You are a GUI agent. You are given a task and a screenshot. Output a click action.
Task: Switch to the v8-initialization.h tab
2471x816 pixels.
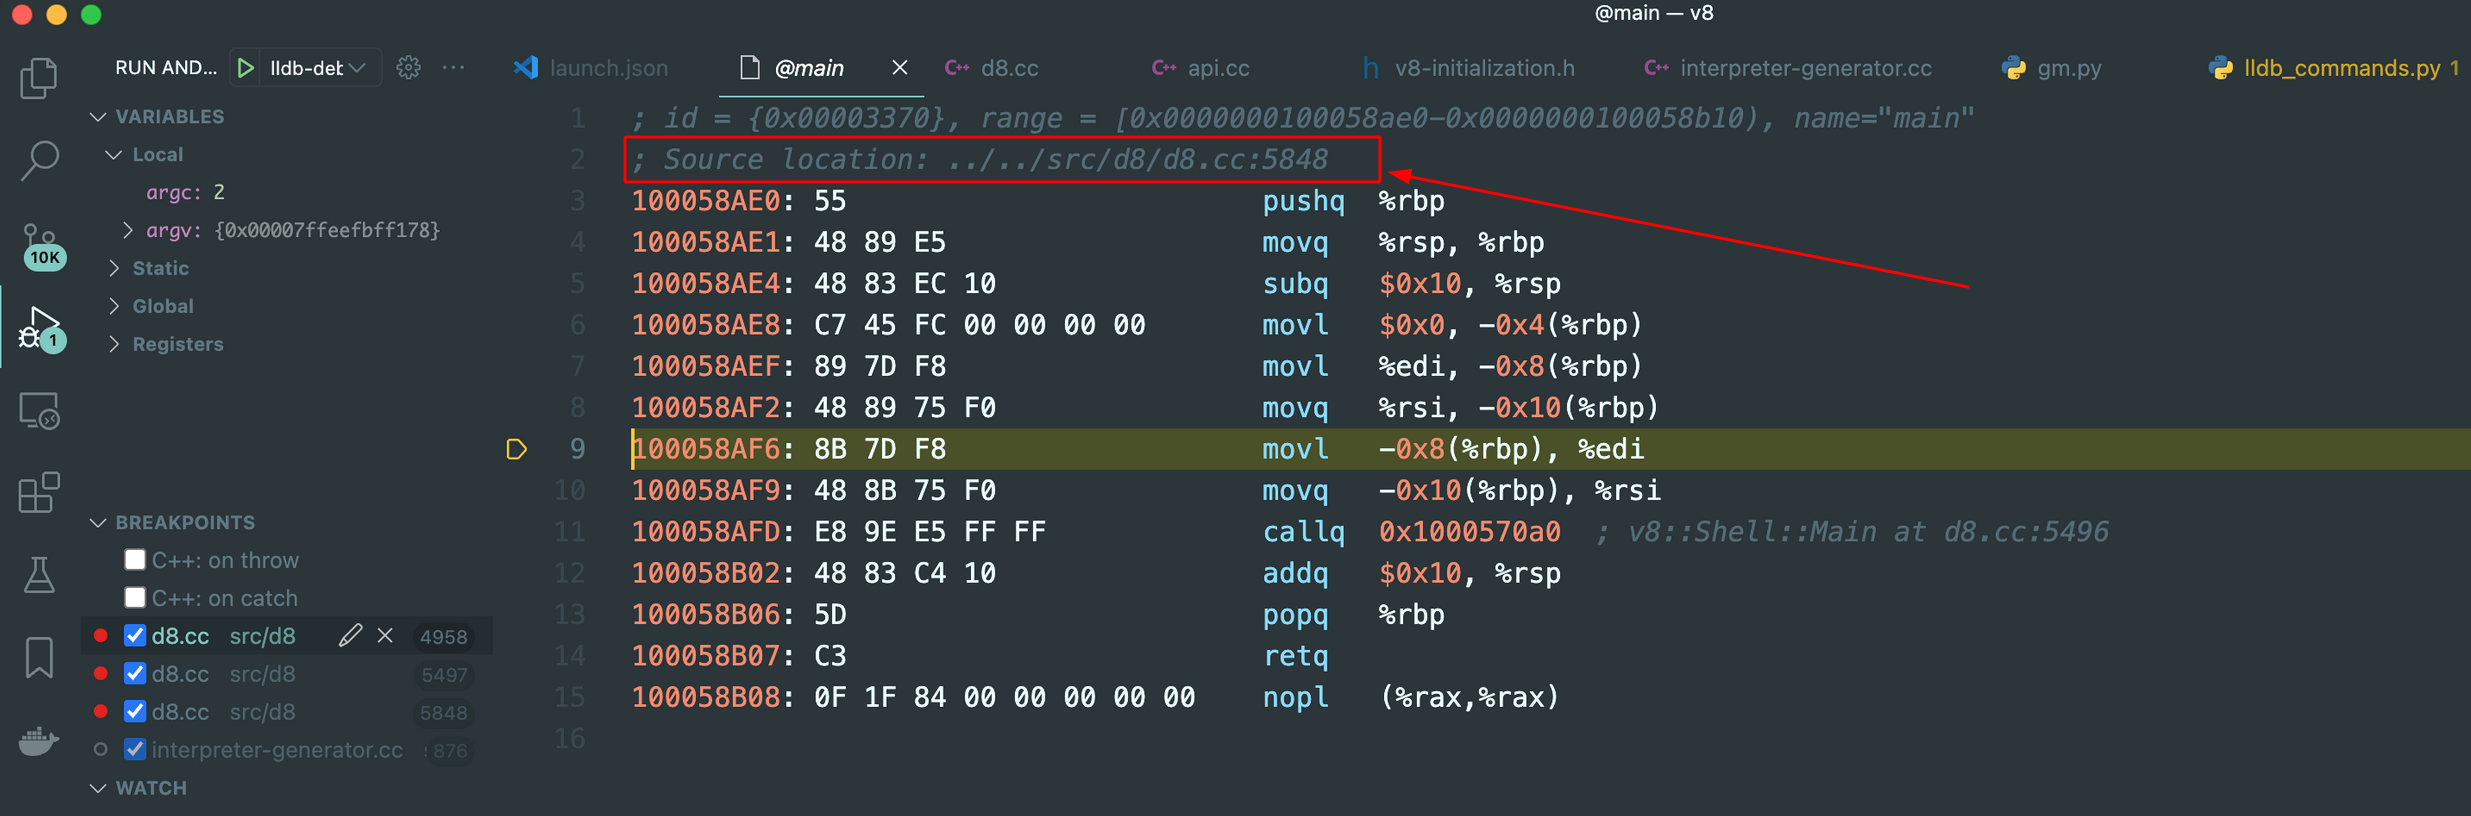coord(1468,68)
